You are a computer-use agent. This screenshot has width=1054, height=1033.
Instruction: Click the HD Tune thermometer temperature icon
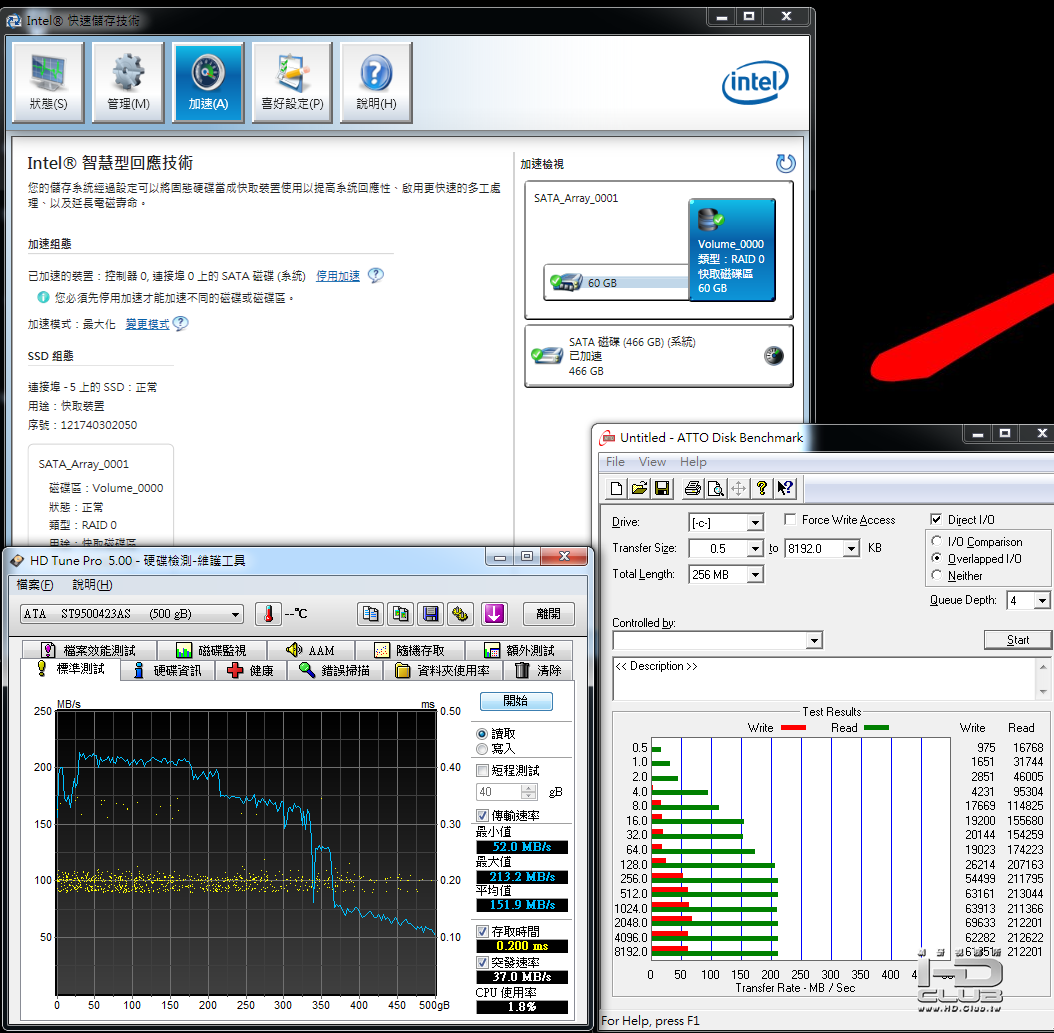[268, 614]
